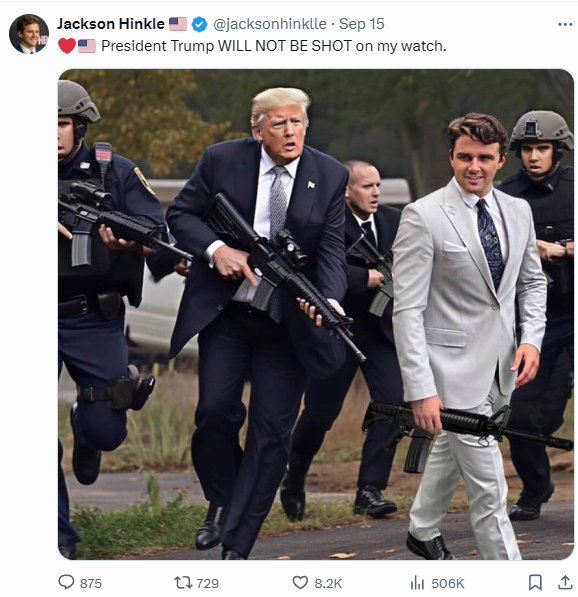Click the 875 replies count
578x597 pixels.
91,583
